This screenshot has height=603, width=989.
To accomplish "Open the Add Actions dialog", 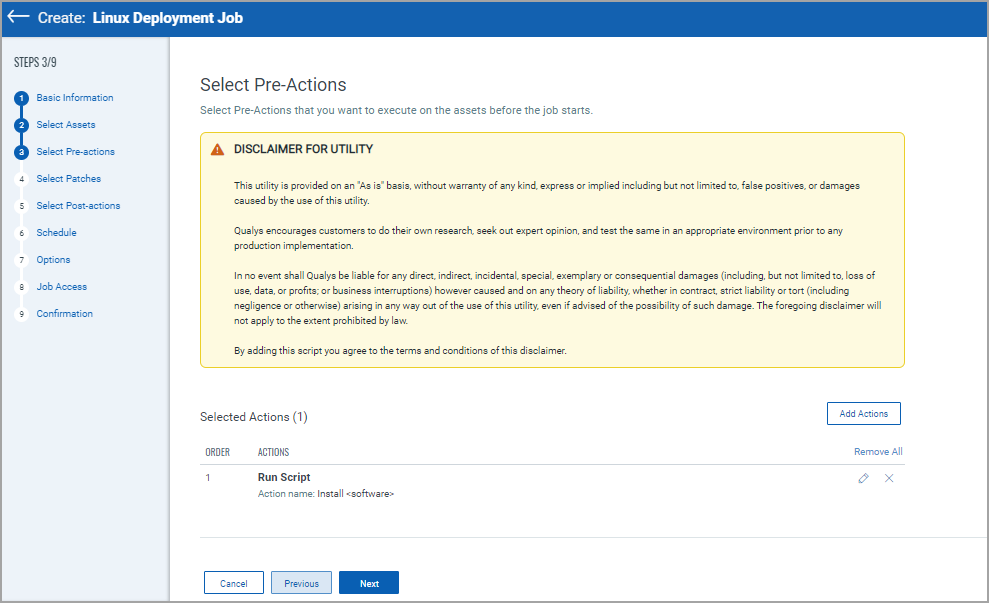I will click(863, 413).
